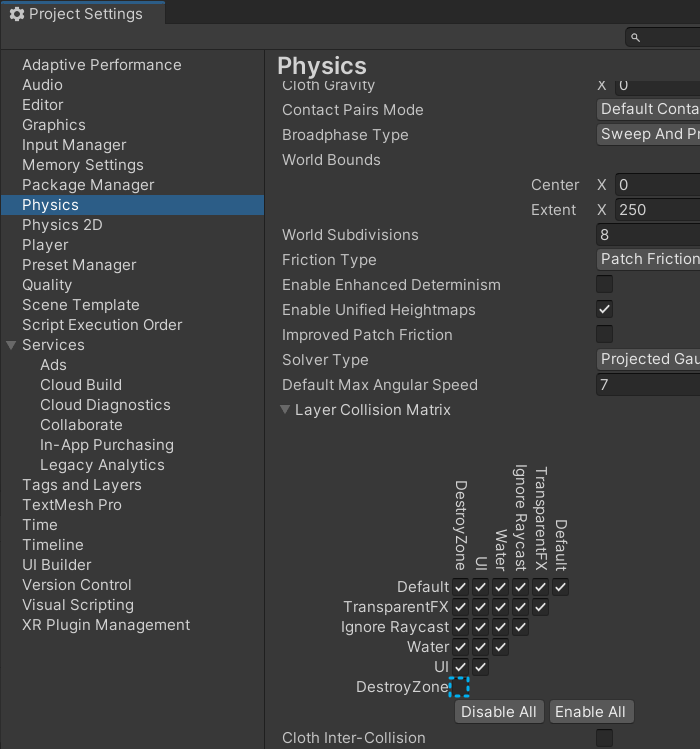Image resolution: width=700 pixels, height=749 pixels.
Task: Select Collaborate under Services
Action: tap(81, 425)
